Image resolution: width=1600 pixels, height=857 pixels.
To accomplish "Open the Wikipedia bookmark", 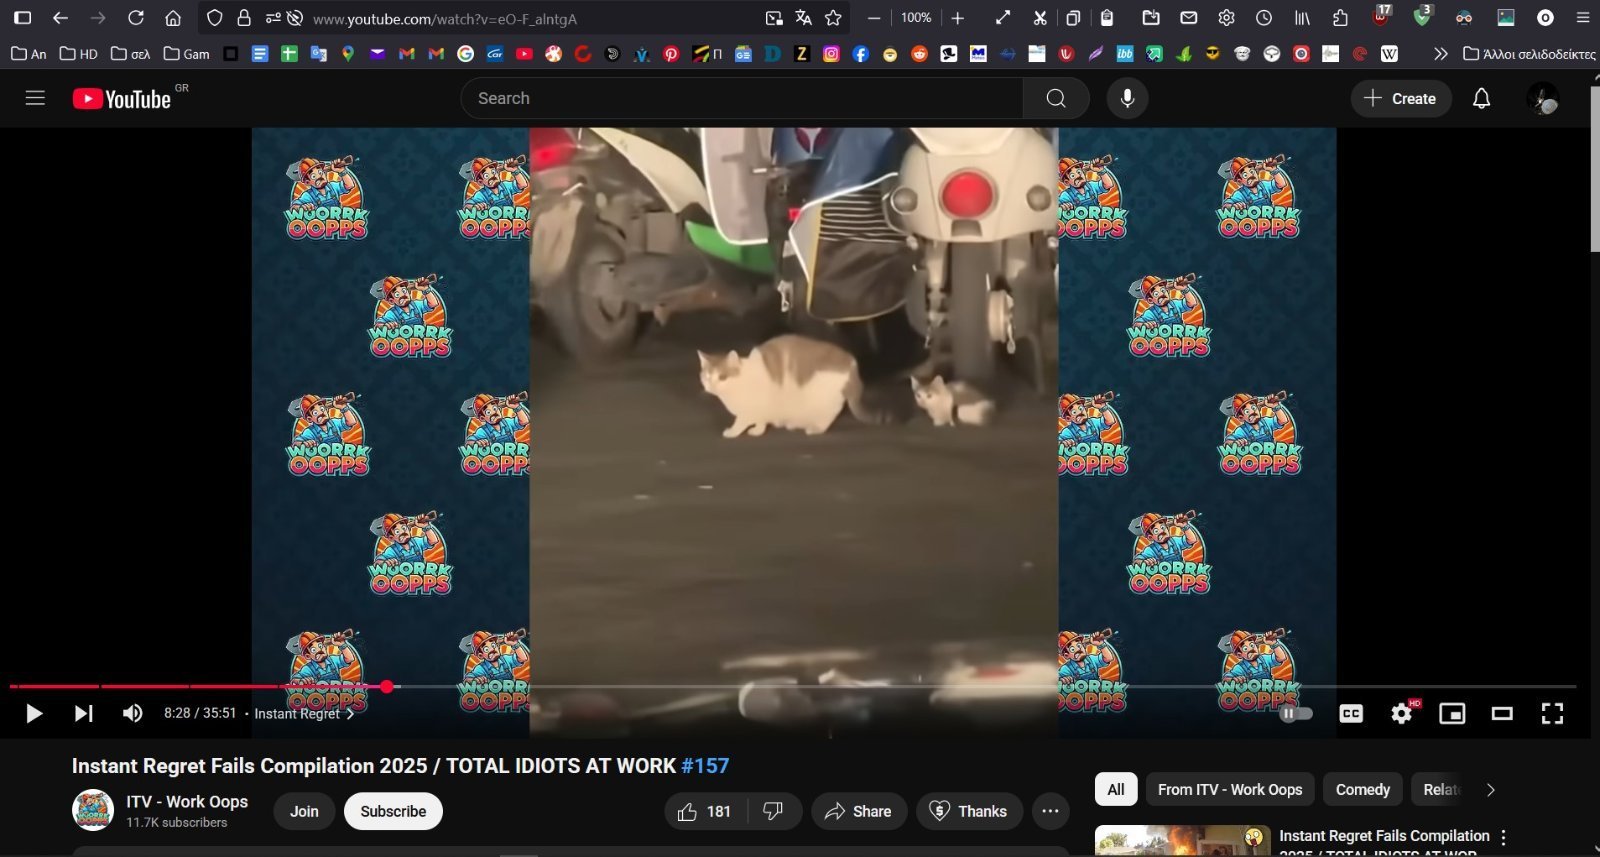I will tap(1389, 54).
